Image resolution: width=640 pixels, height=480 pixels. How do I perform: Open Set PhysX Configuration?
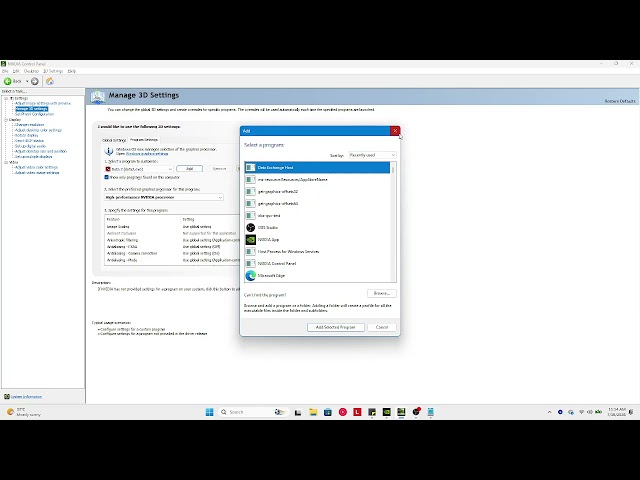[34, 114]
